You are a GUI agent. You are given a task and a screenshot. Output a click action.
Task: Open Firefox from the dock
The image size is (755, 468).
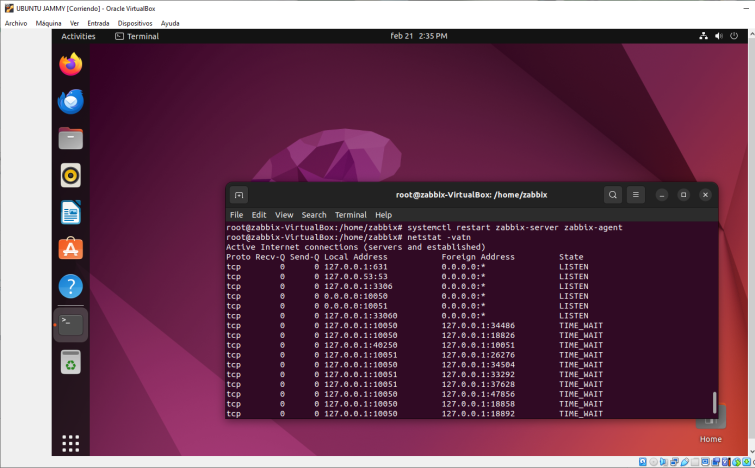(71, 65)
